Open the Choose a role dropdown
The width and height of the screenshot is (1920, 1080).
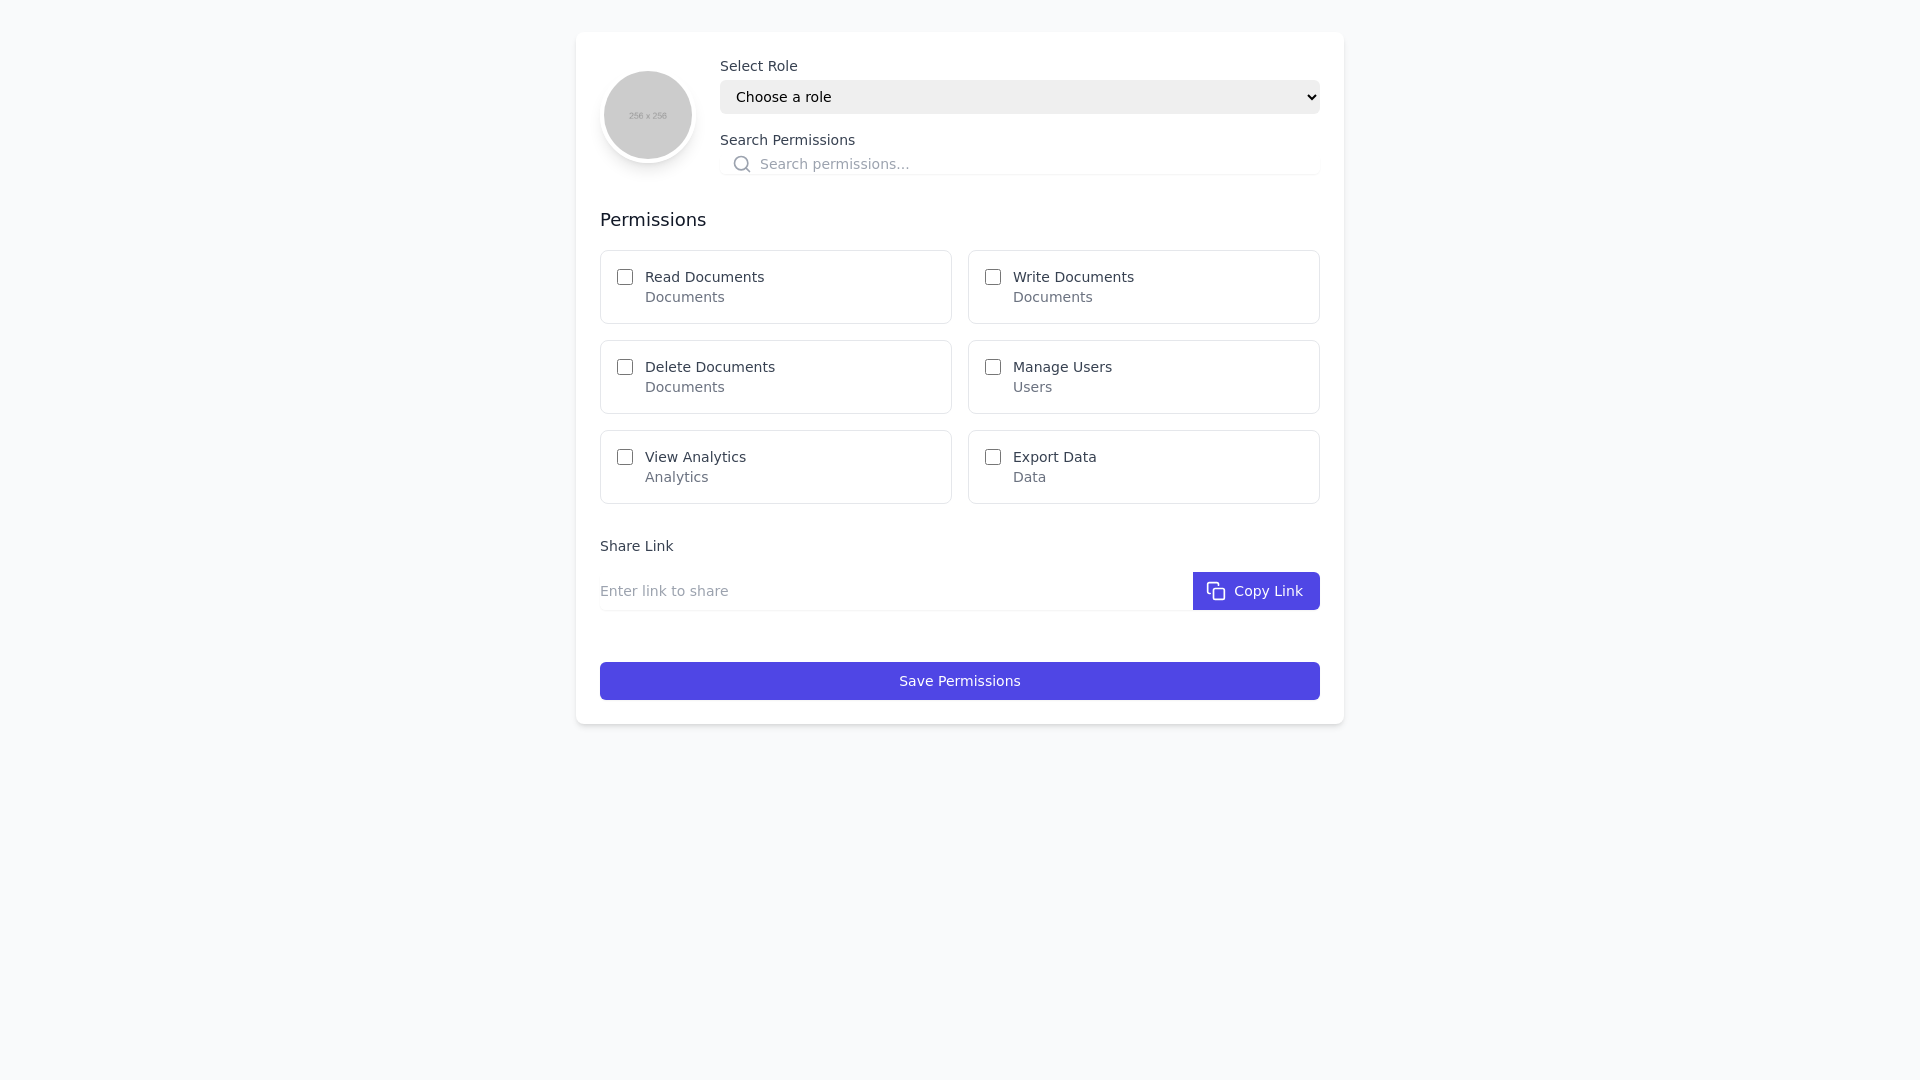(x=1019, y=97)
